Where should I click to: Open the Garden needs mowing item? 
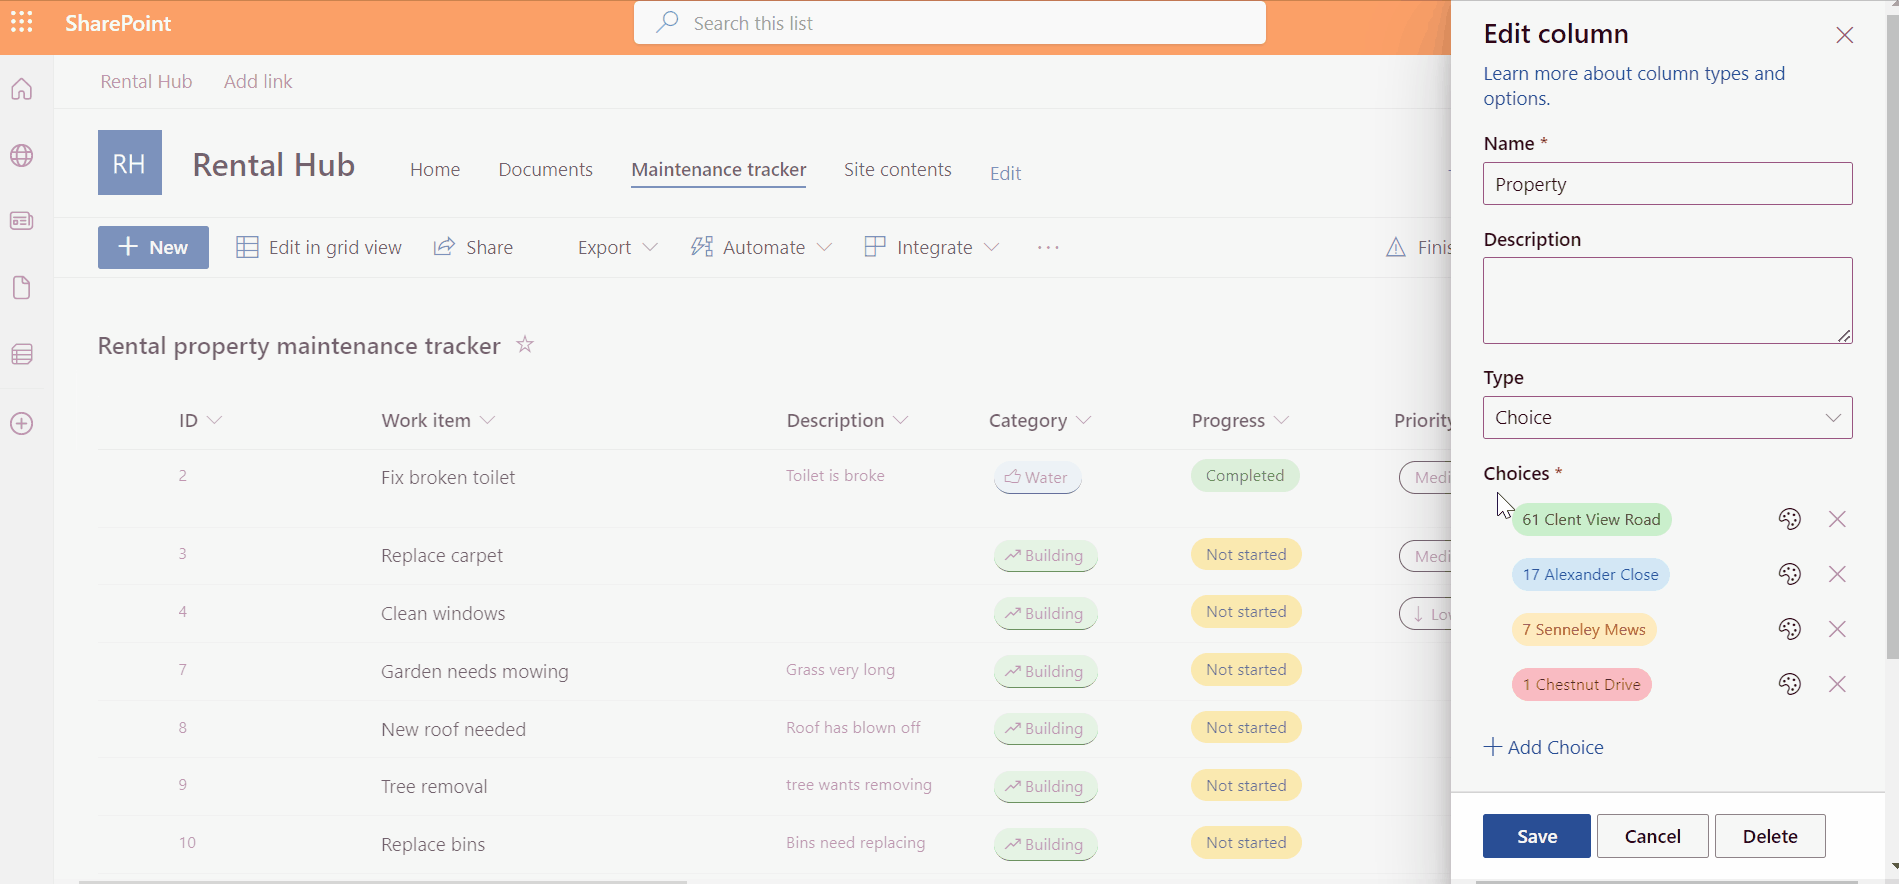pos(475,672)
